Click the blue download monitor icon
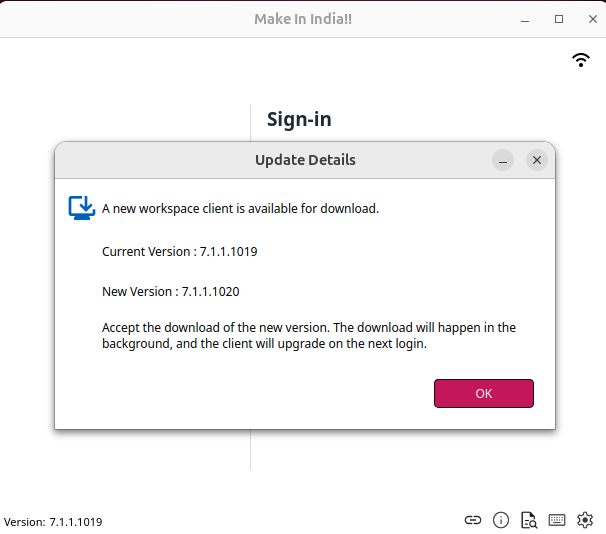The height and width of the screenshot is (534, 606). pyautogui.click(x=81, y=208)
